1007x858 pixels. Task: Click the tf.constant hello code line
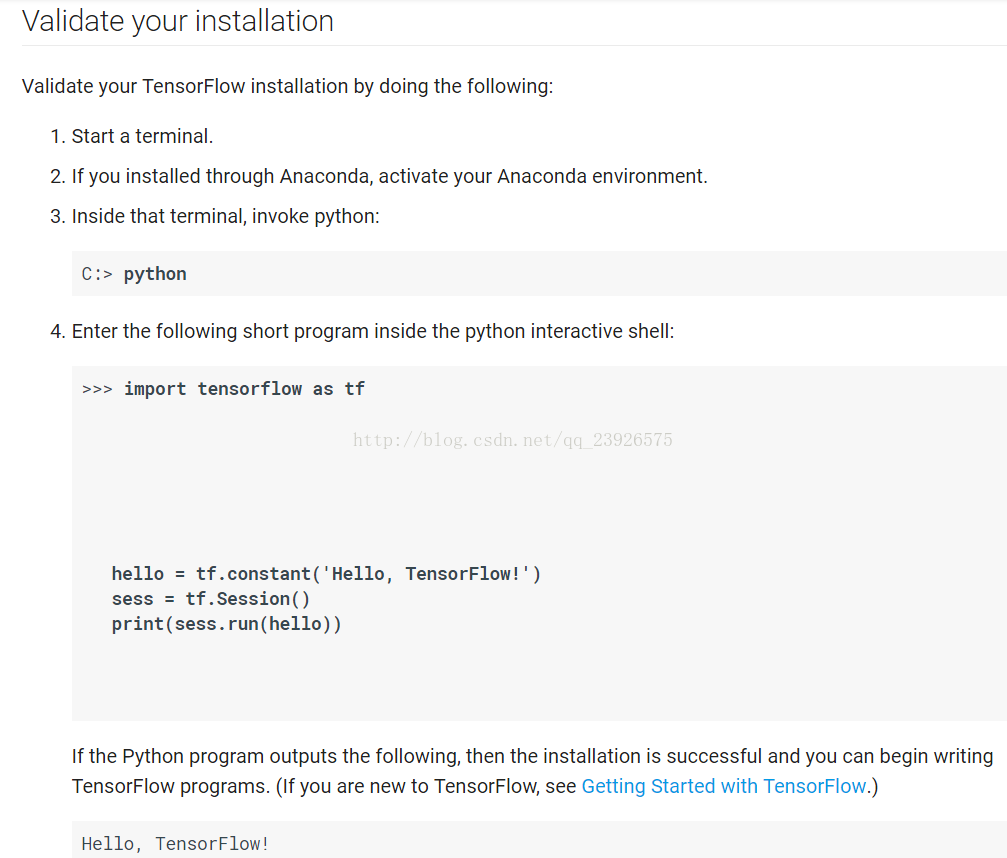pos(326,573)
